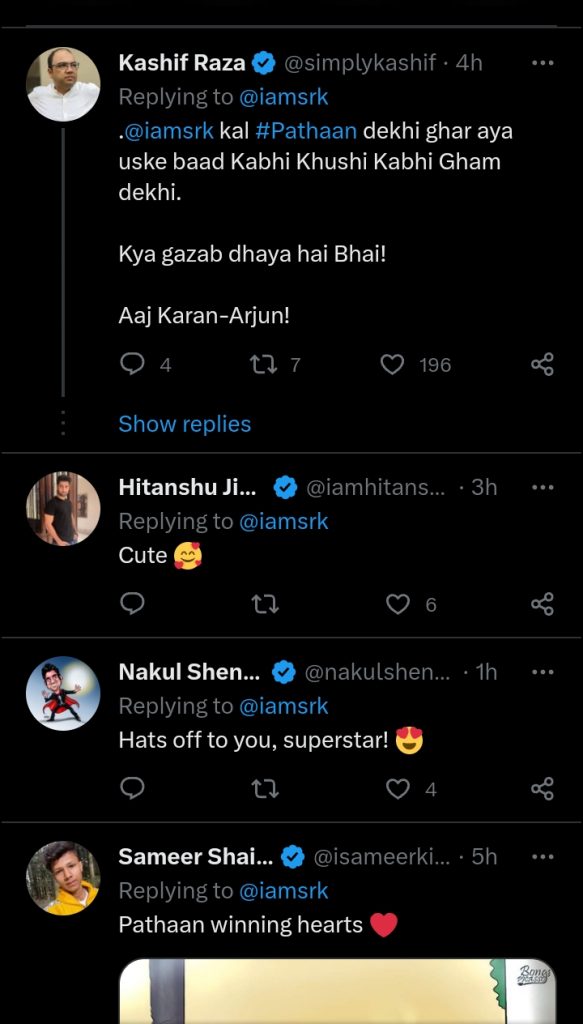The width and height of the screenshot is (583, 1024).
Task: Retweet Kashif Raza's Pathaan reply
Action: pos(265,364)
